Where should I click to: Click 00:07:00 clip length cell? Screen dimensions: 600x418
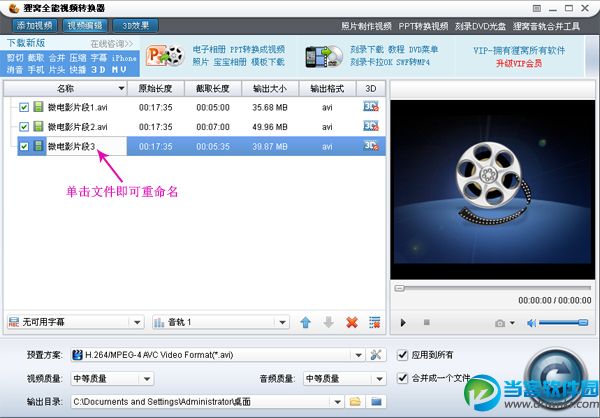tap(213, 127)
